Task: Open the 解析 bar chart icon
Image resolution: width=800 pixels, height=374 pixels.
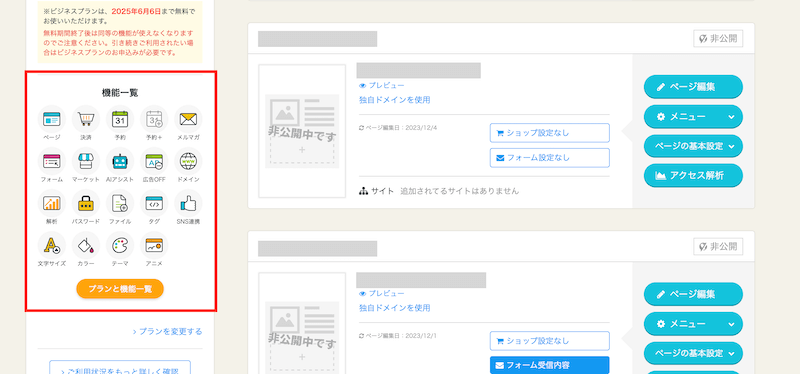Action: 52,203
